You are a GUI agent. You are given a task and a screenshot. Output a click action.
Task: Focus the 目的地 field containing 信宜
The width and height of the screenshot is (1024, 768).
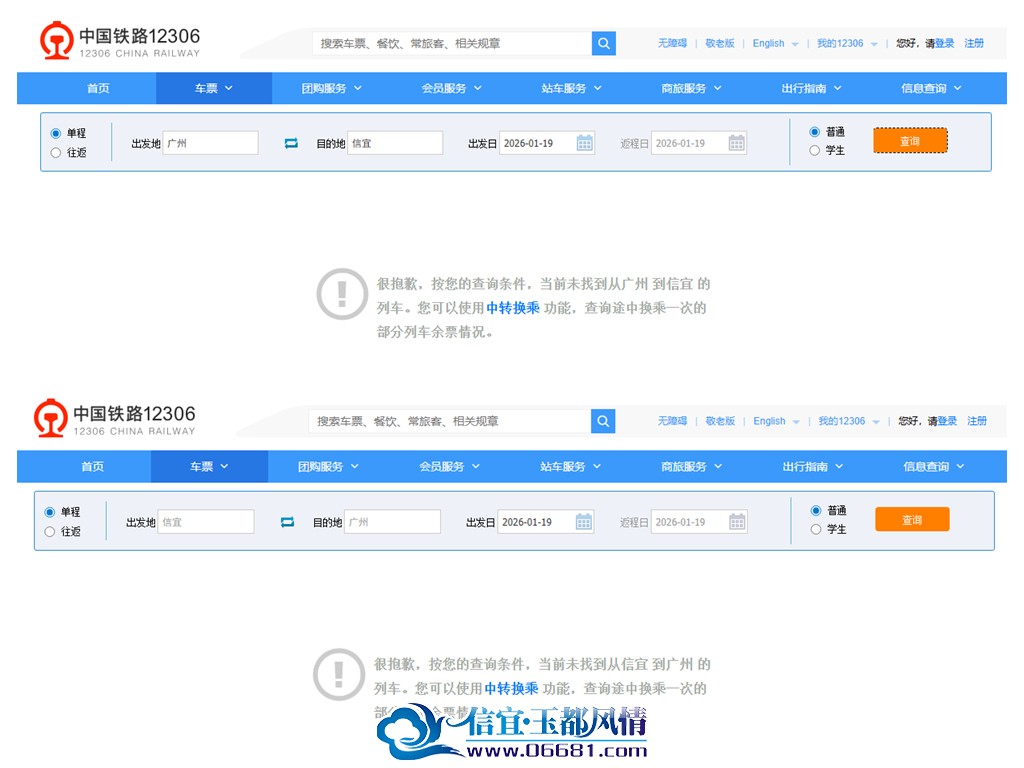tap(395, 143)
